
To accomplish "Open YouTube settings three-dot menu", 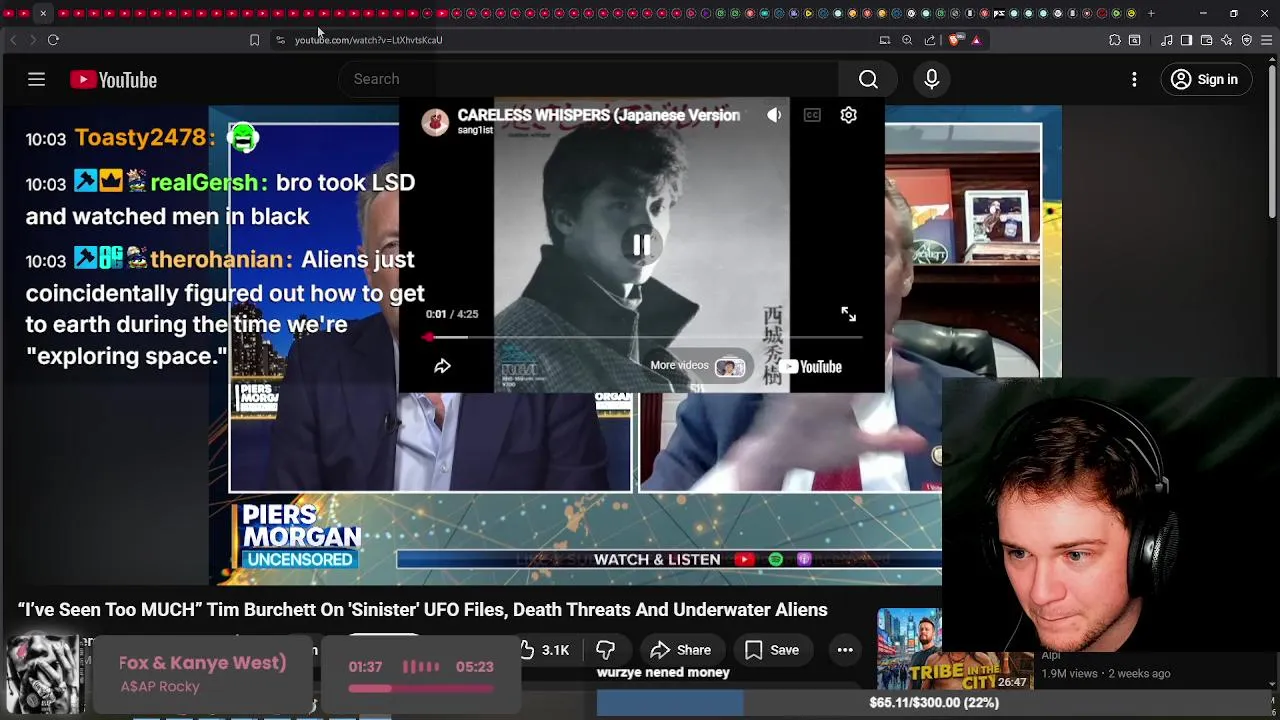I will coord(1134,79).
